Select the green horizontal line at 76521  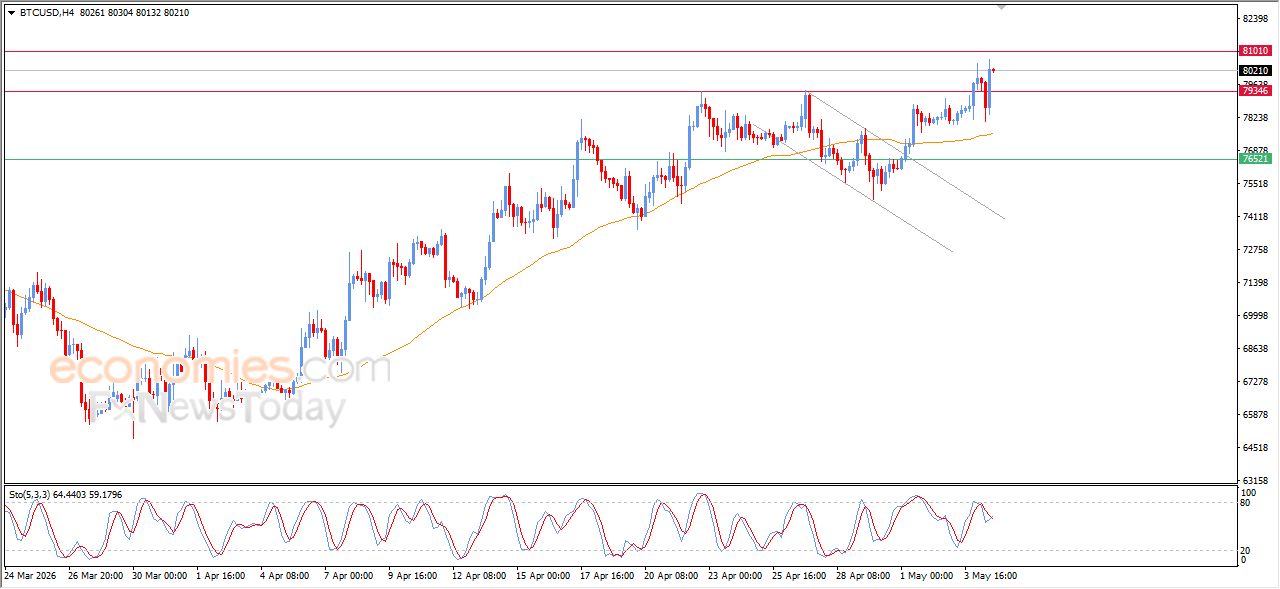(x=620, y=159)
